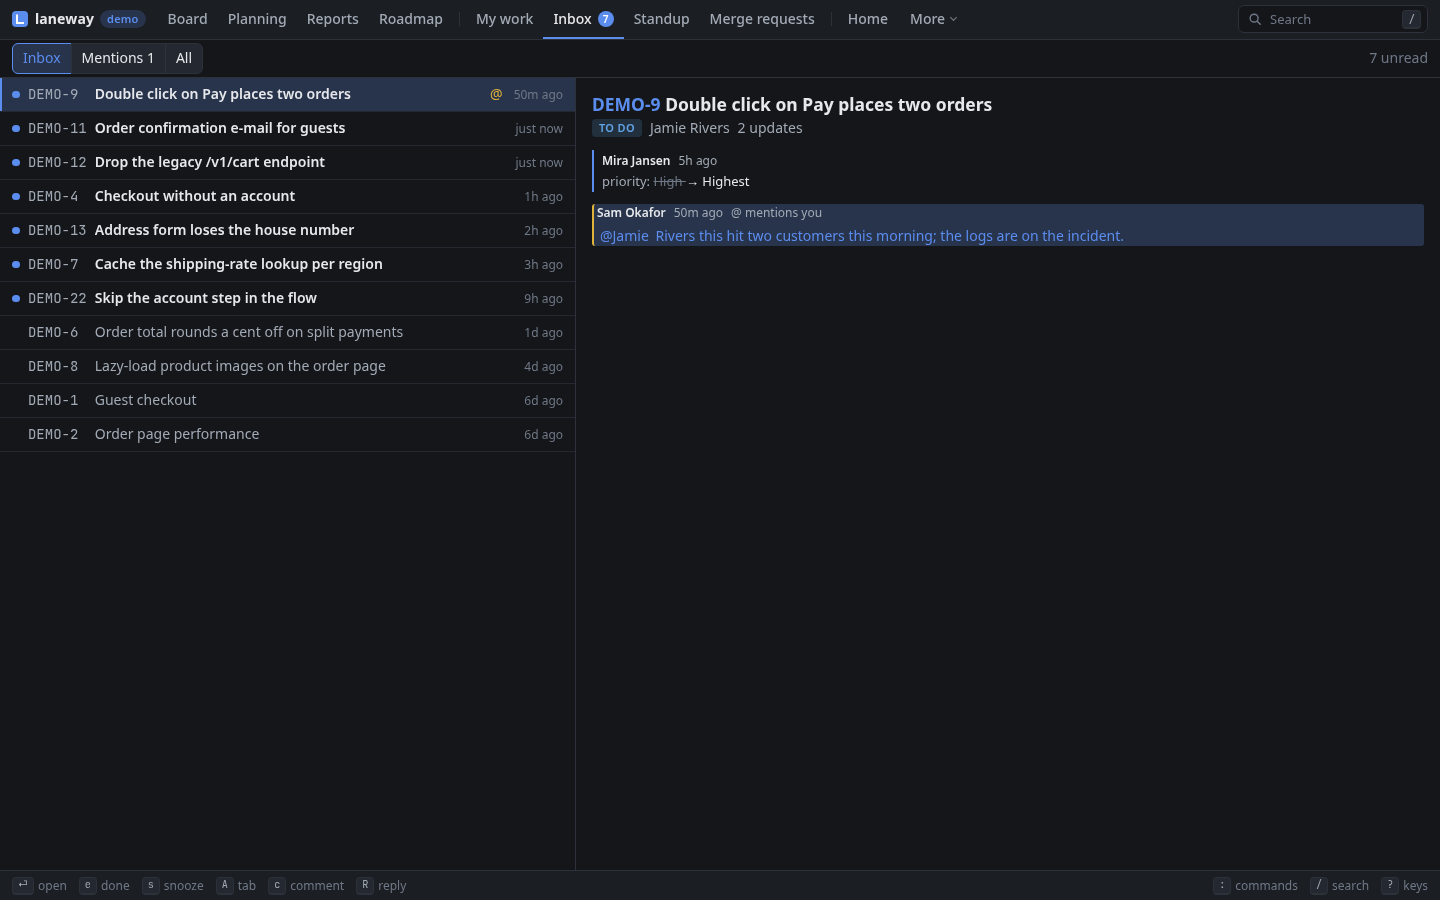
Task: Click the laneway logo icon
Action: [x=20, y=19]
